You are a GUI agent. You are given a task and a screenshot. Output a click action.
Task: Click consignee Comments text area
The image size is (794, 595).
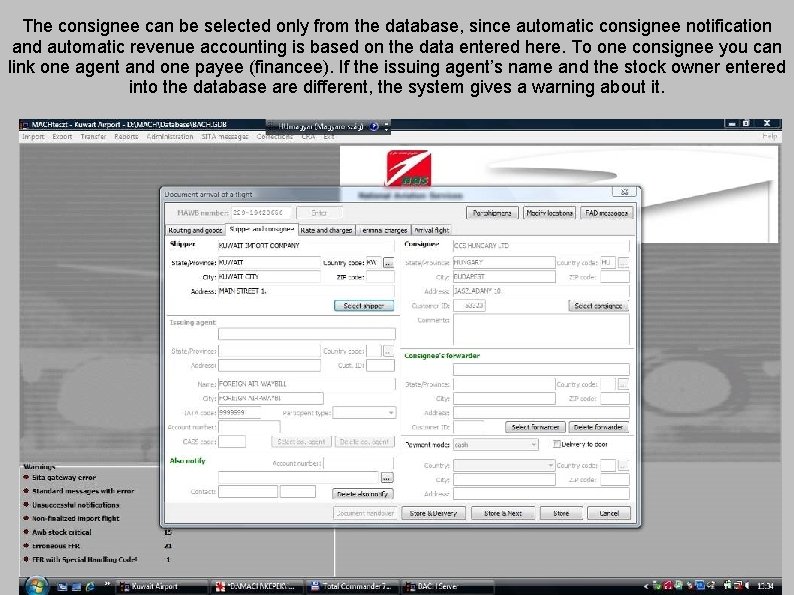541,329
